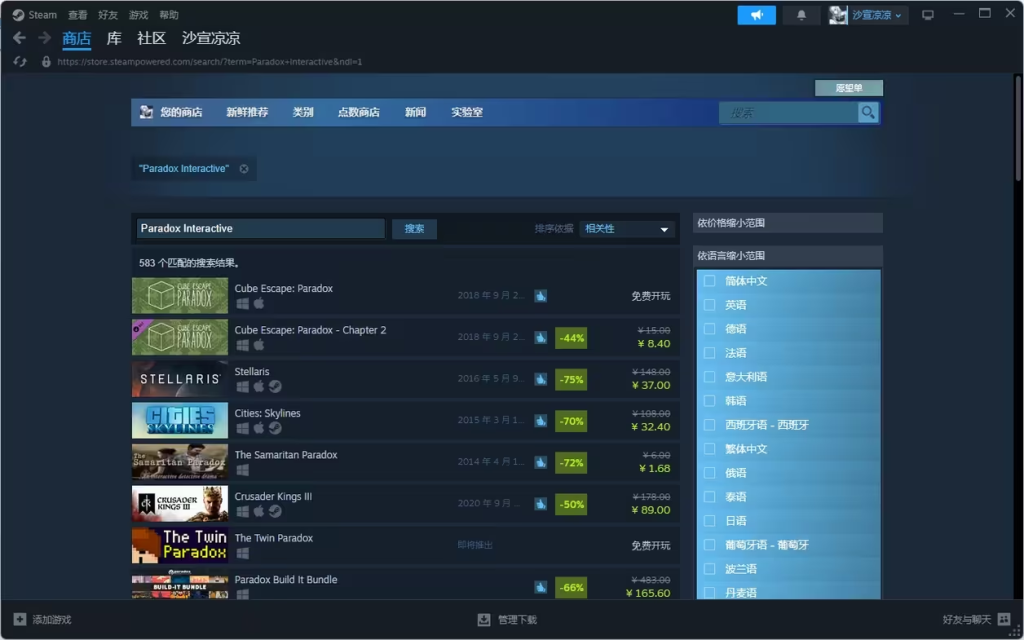Click the add game plus icon
The image size is (1024, 640).
click(20, 619)
